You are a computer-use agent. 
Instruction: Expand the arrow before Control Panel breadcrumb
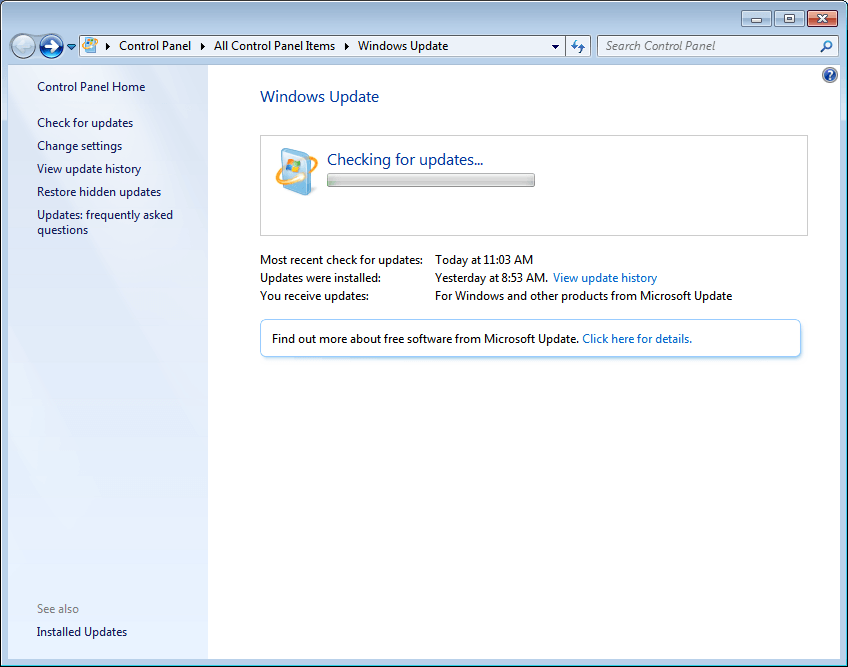tap(108, 47)
